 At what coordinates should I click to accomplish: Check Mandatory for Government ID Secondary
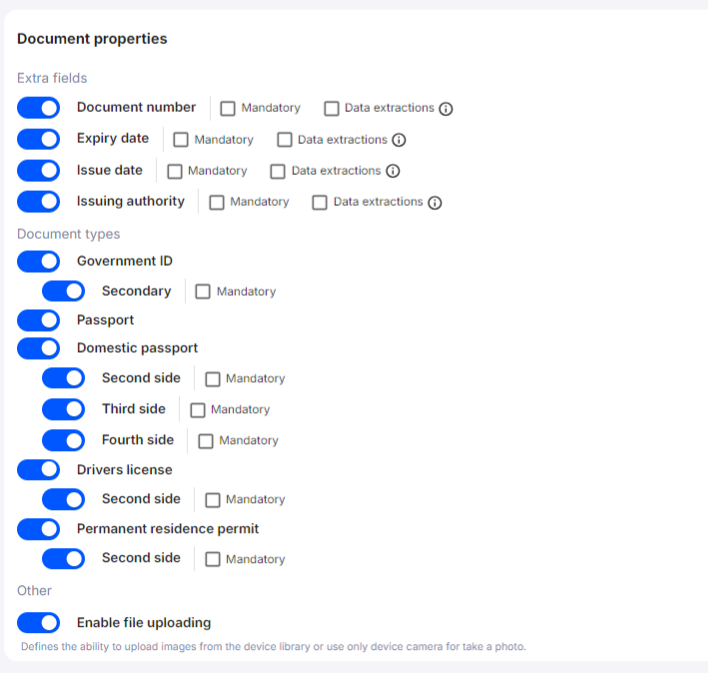204,292
